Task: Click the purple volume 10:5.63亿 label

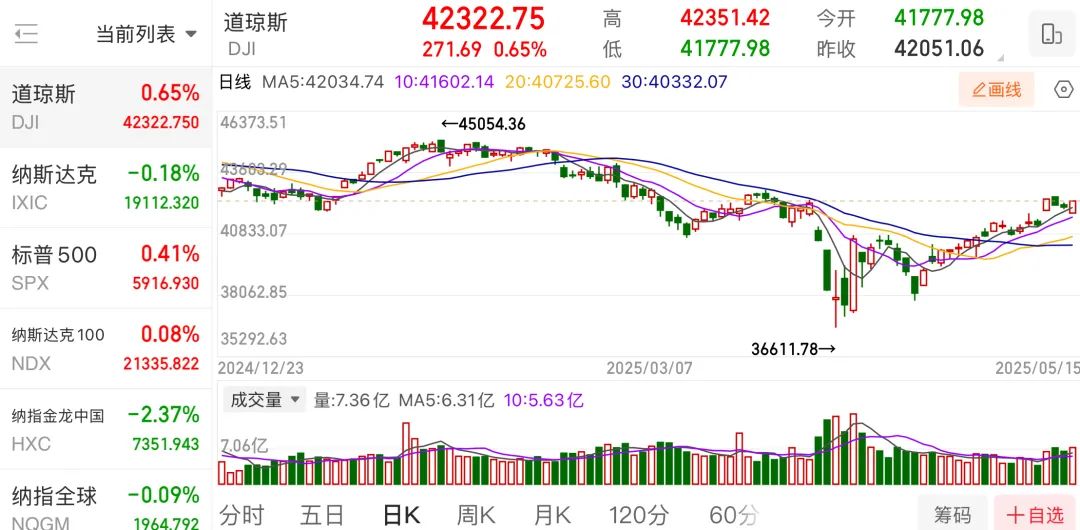Action: click(x=543, y=400)
